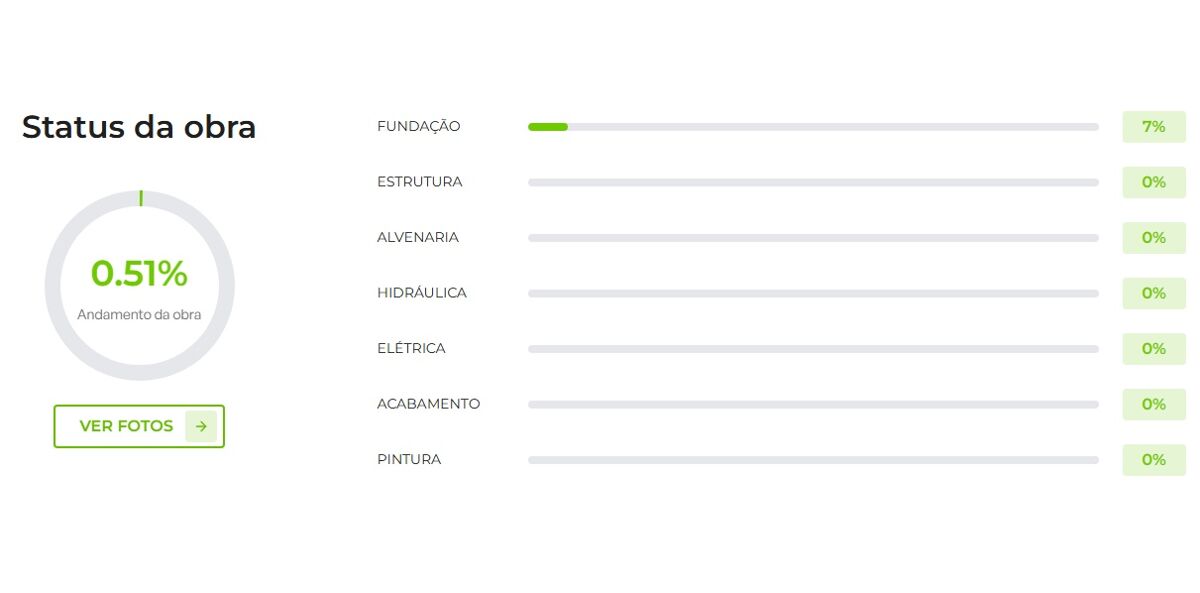This screenshot has height=593, width=1200.
Task: Click the 0.51% overall progress value
Action: click(x=139, y=274)
